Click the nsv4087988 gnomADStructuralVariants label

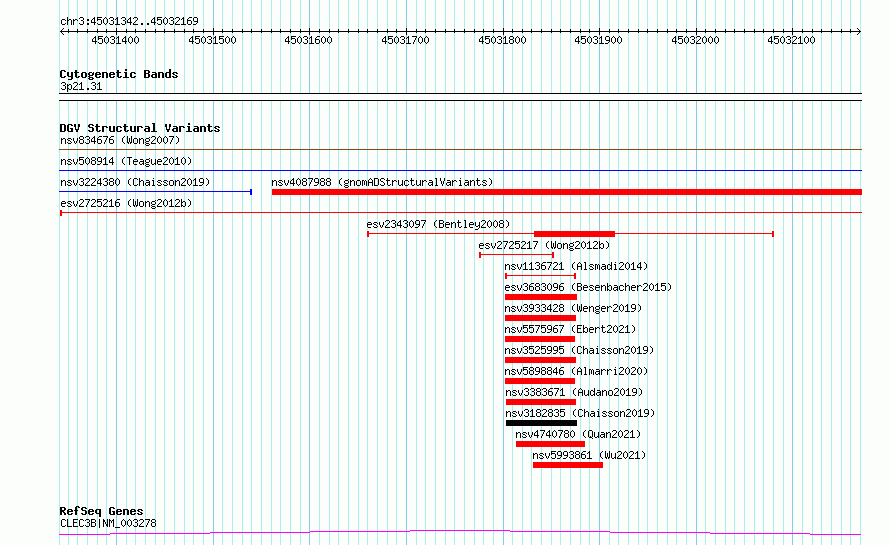[382, 183]
